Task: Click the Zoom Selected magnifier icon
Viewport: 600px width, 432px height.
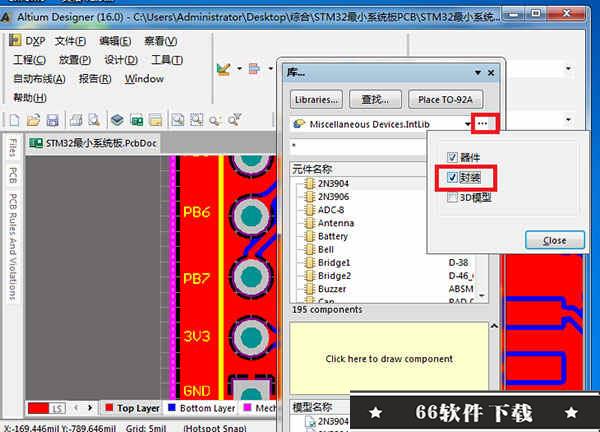Action: coord(215,121)
